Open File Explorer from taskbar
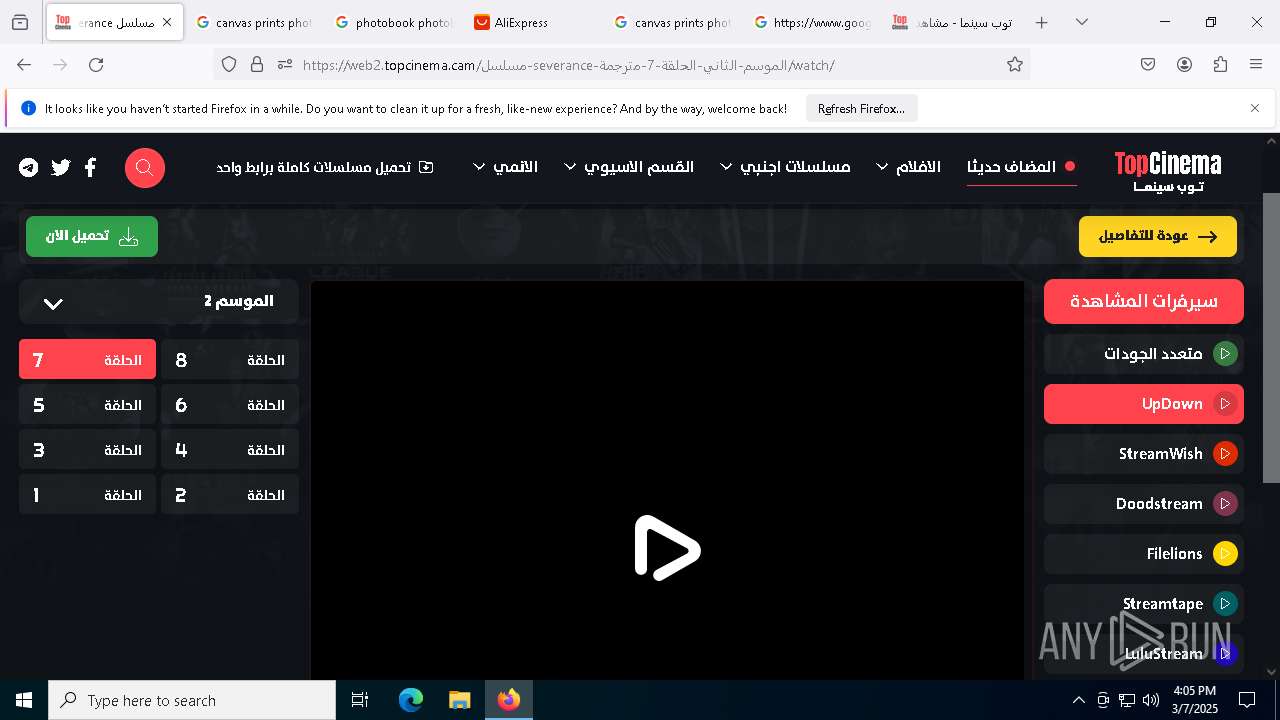The image size is (1280, 720). [x=459, y=700]
